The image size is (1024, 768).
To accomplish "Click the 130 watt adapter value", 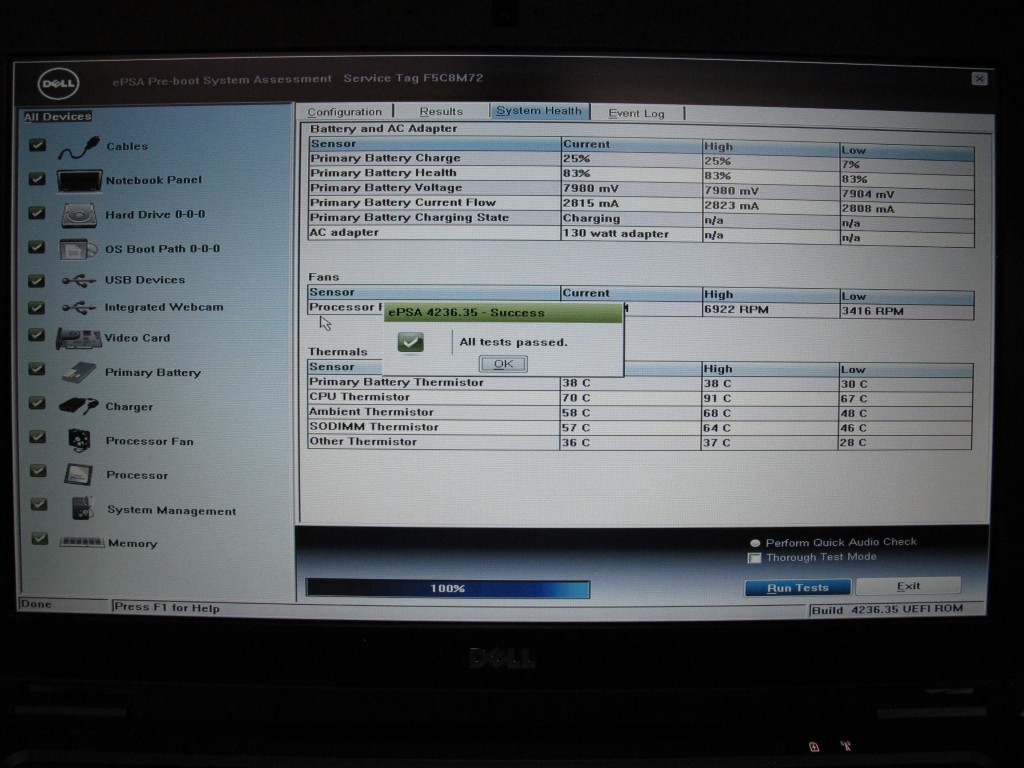I will click(616, 233).
